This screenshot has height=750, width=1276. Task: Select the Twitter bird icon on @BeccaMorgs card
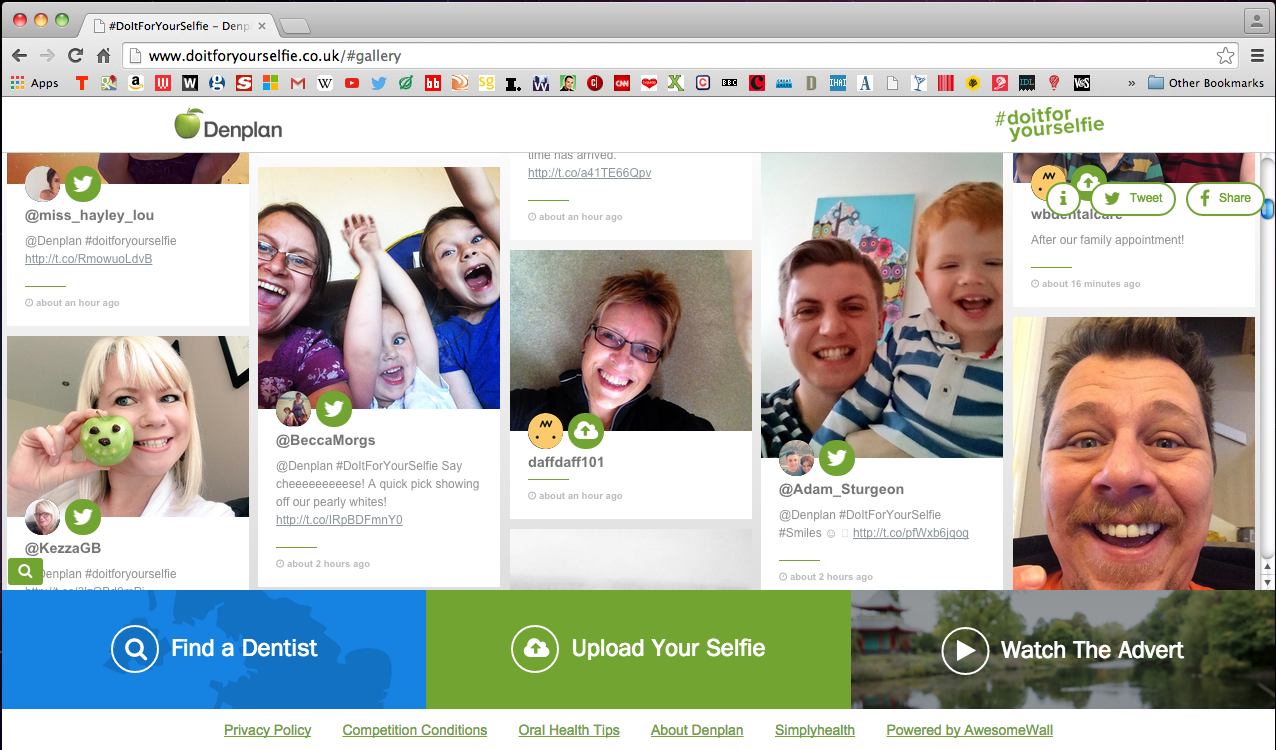[x=333, y=409]
